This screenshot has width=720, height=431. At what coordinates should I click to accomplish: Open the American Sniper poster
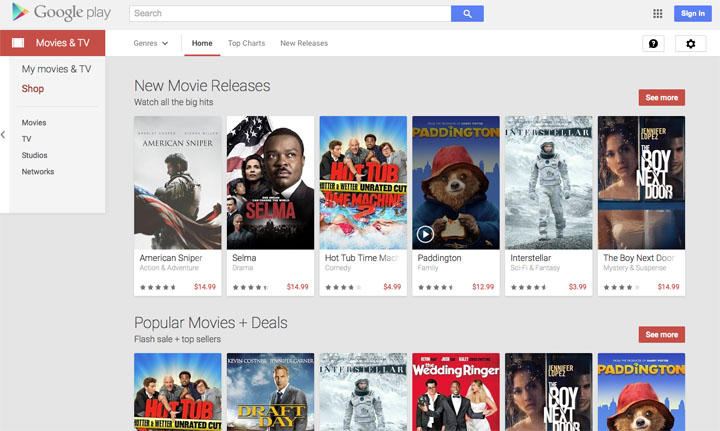click(x=177, y=182)
